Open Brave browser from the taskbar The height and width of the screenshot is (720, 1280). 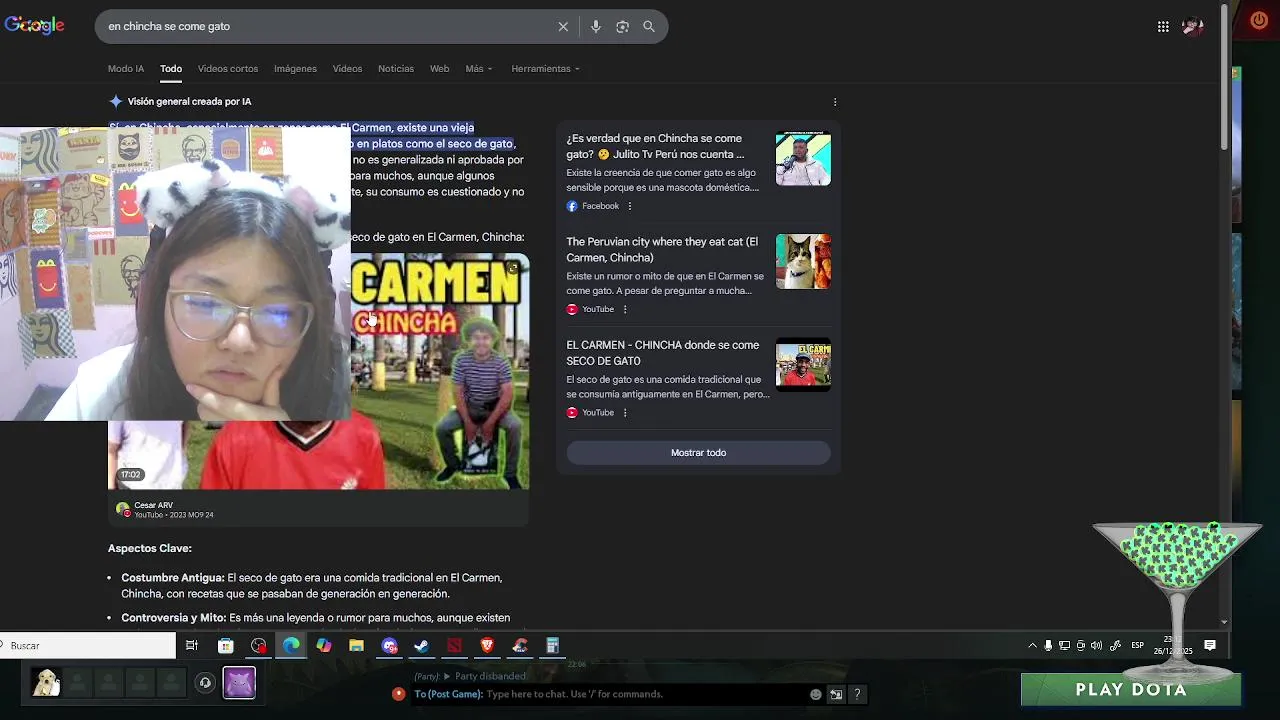(487, 646)
